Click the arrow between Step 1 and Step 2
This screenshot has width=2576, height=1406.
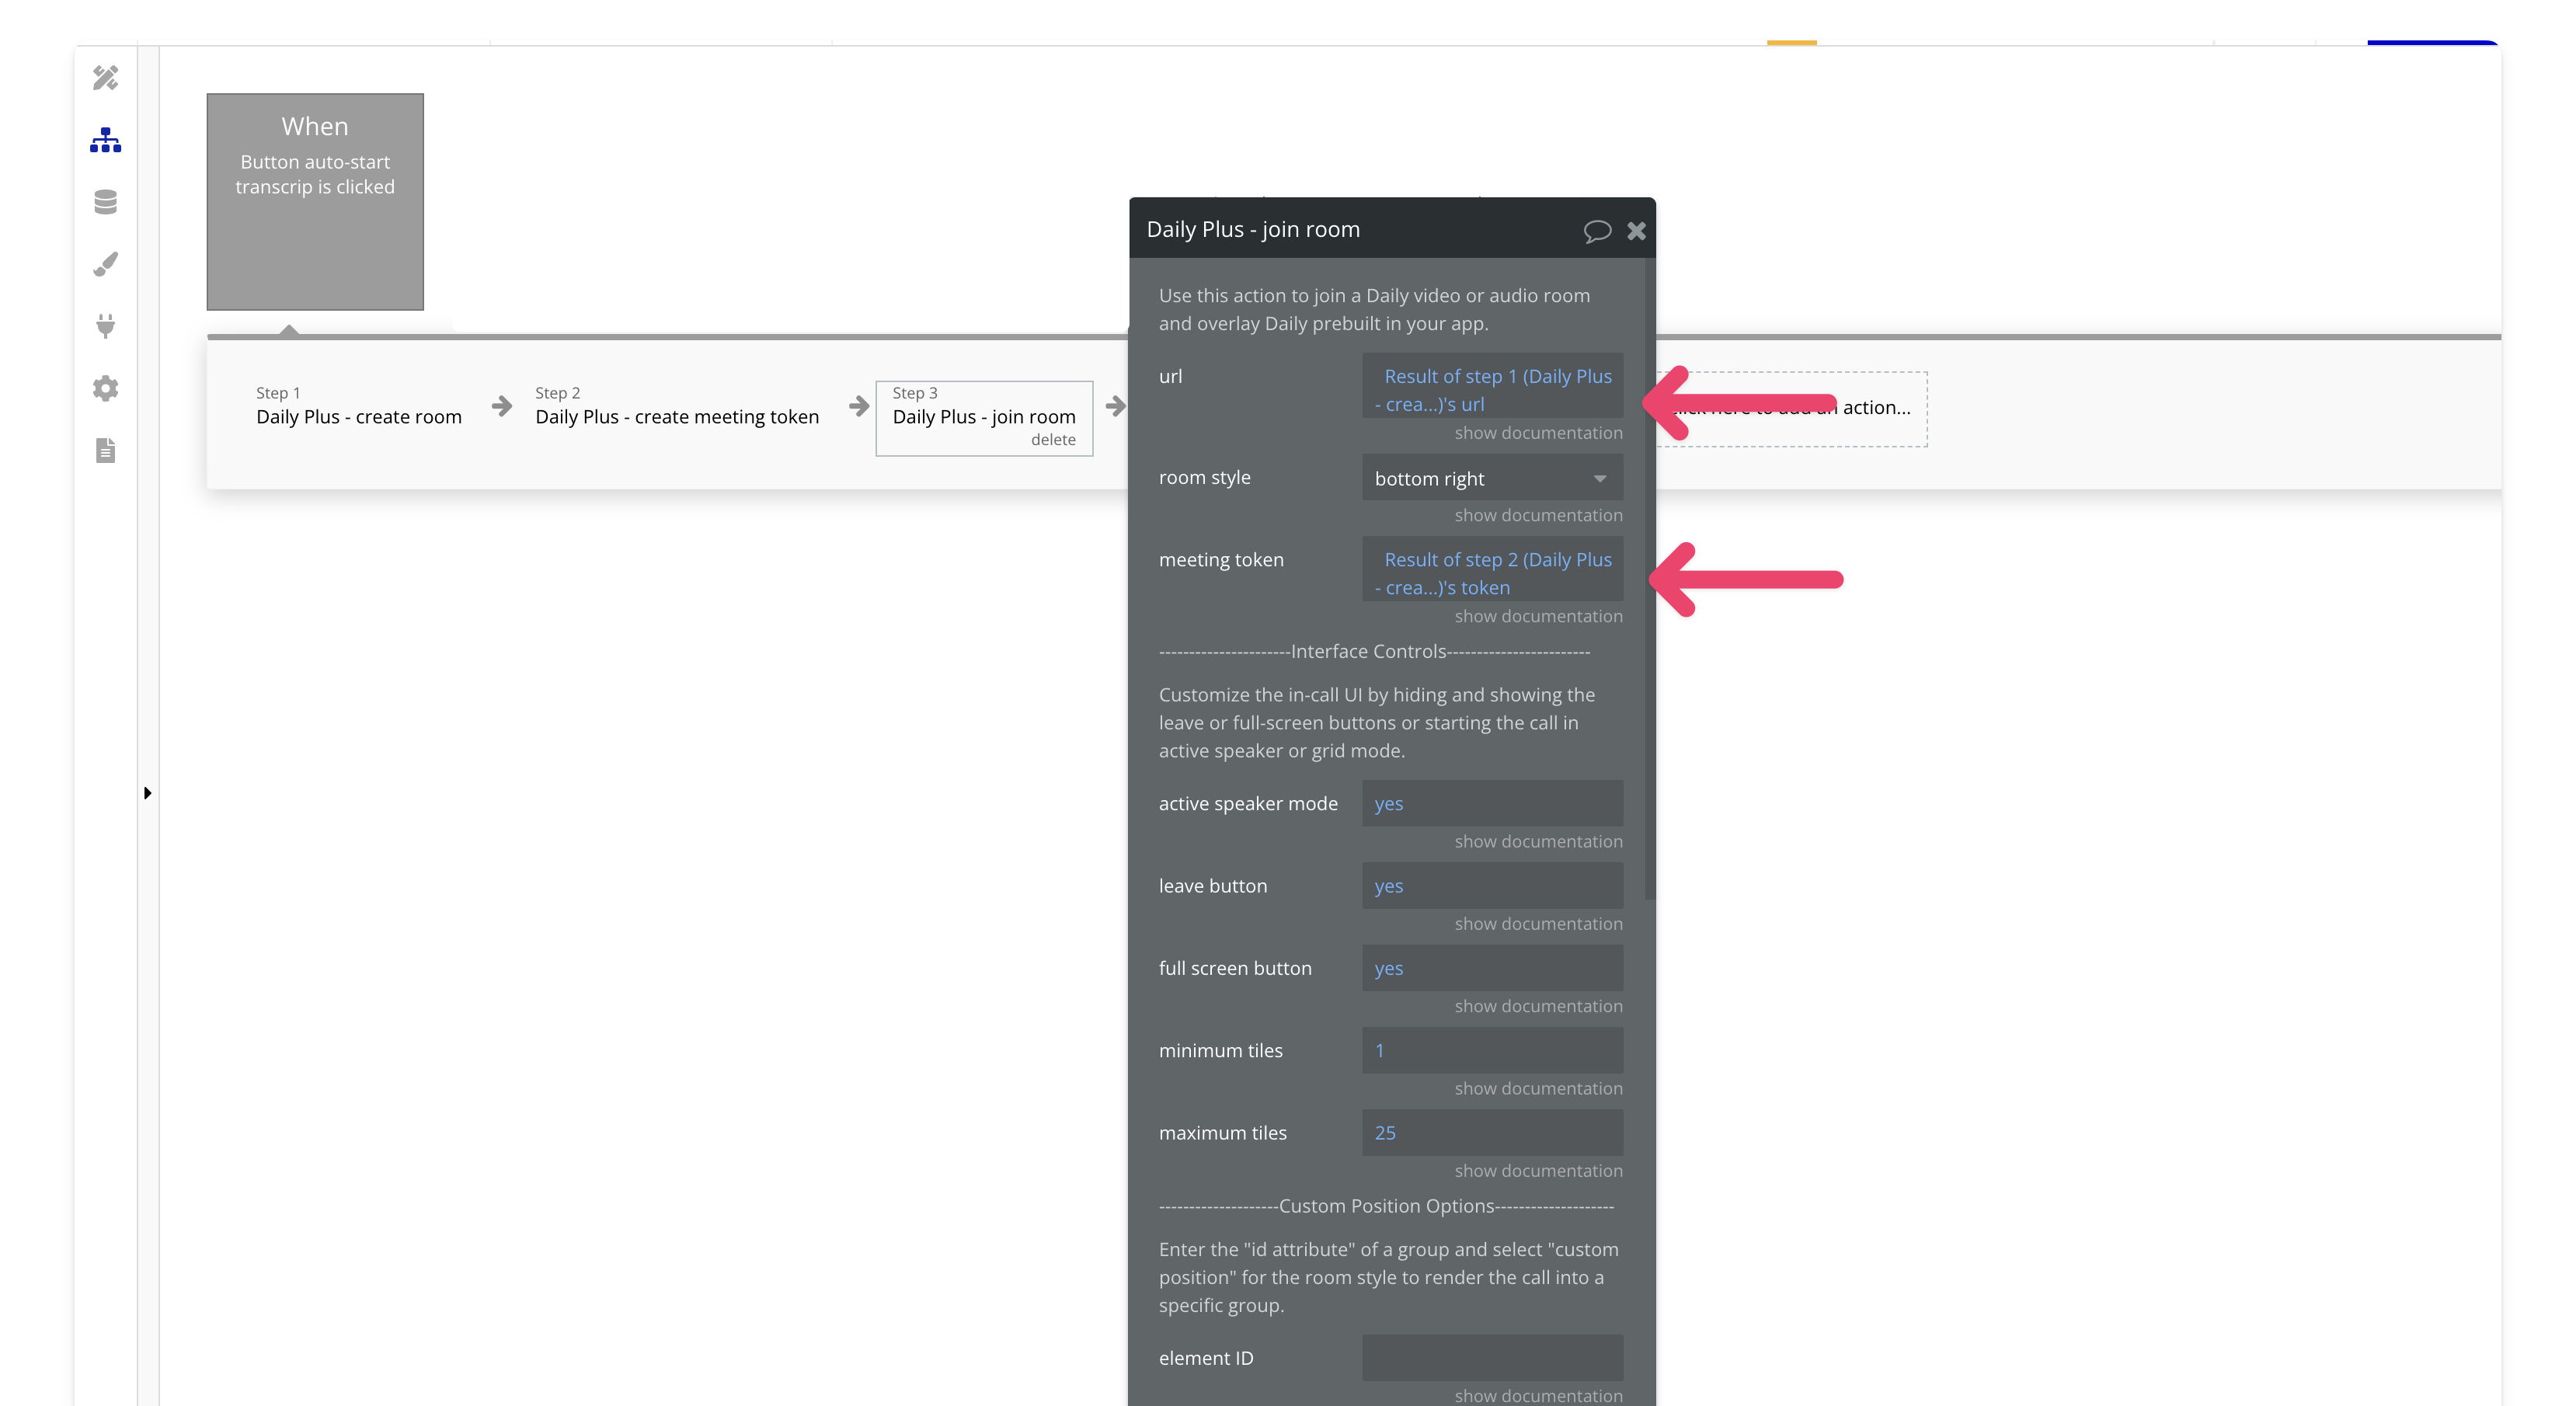502,406
